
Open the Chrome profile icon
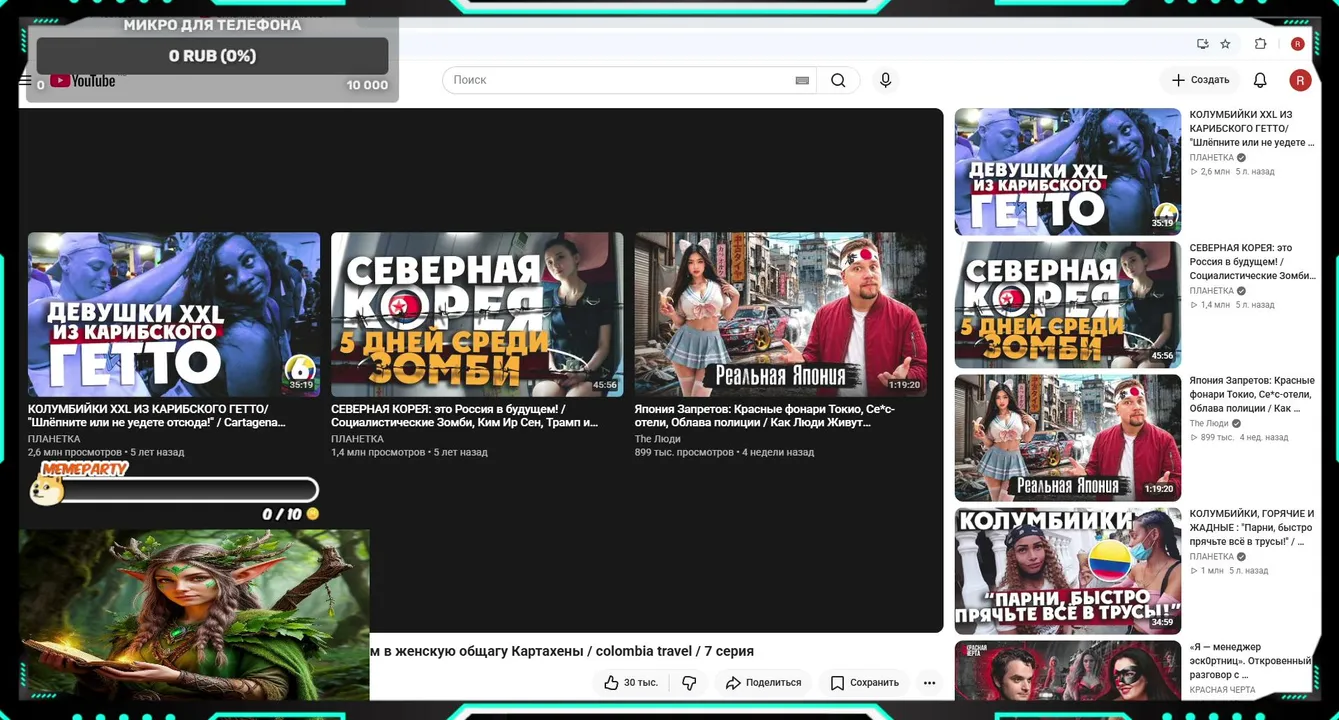(x=1297, y=44)
